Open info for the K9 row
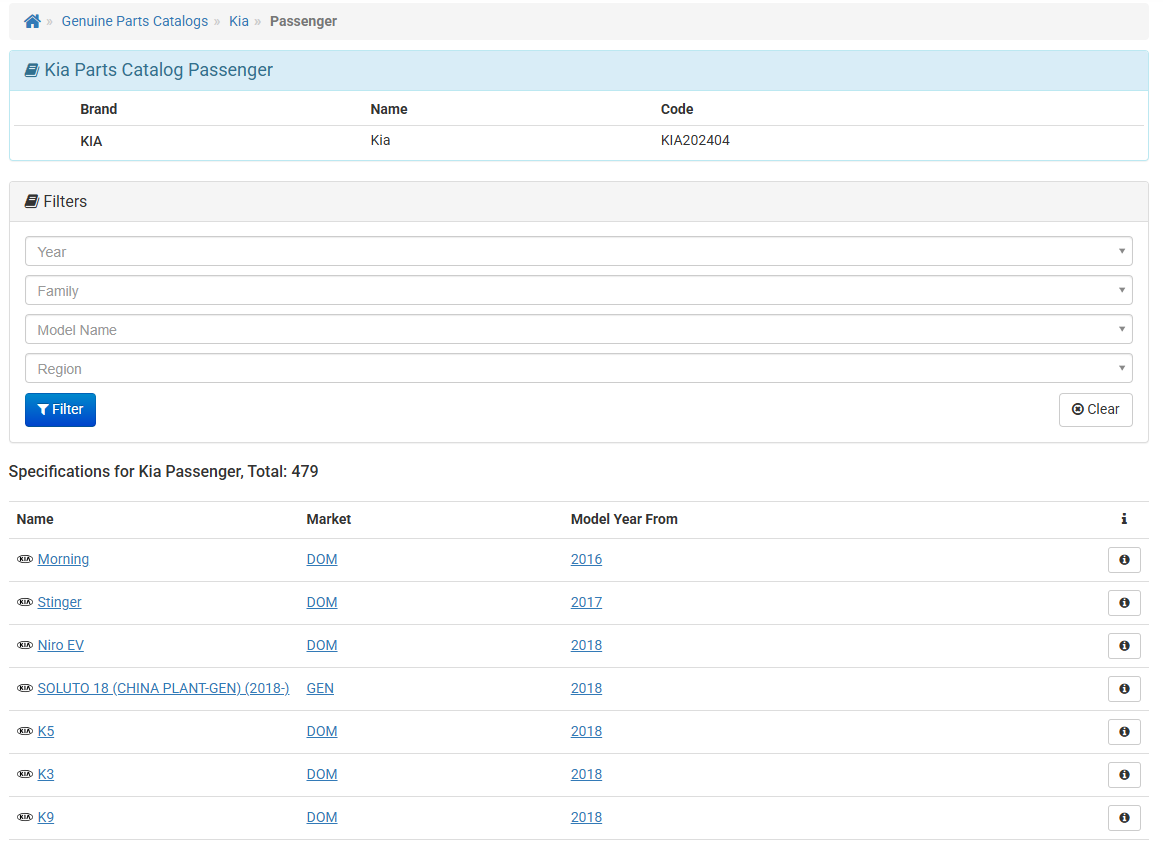 1124,818
